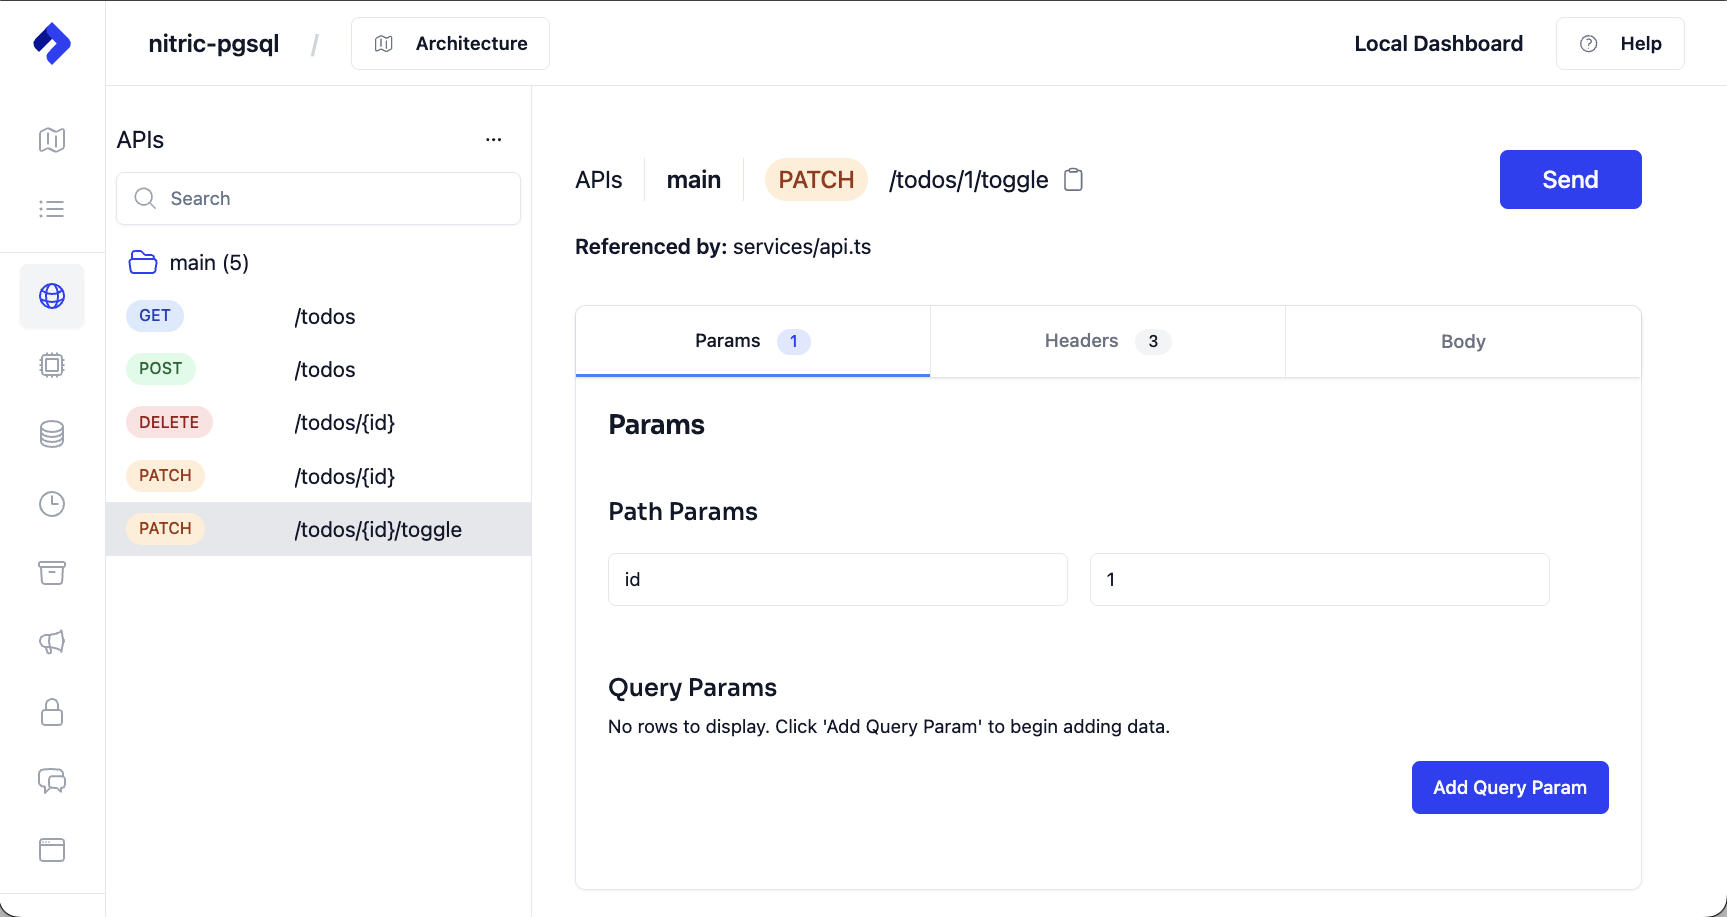Click the APIs breadcrumb label
This screenshot has width=1727, height=917.
[599, 180]
